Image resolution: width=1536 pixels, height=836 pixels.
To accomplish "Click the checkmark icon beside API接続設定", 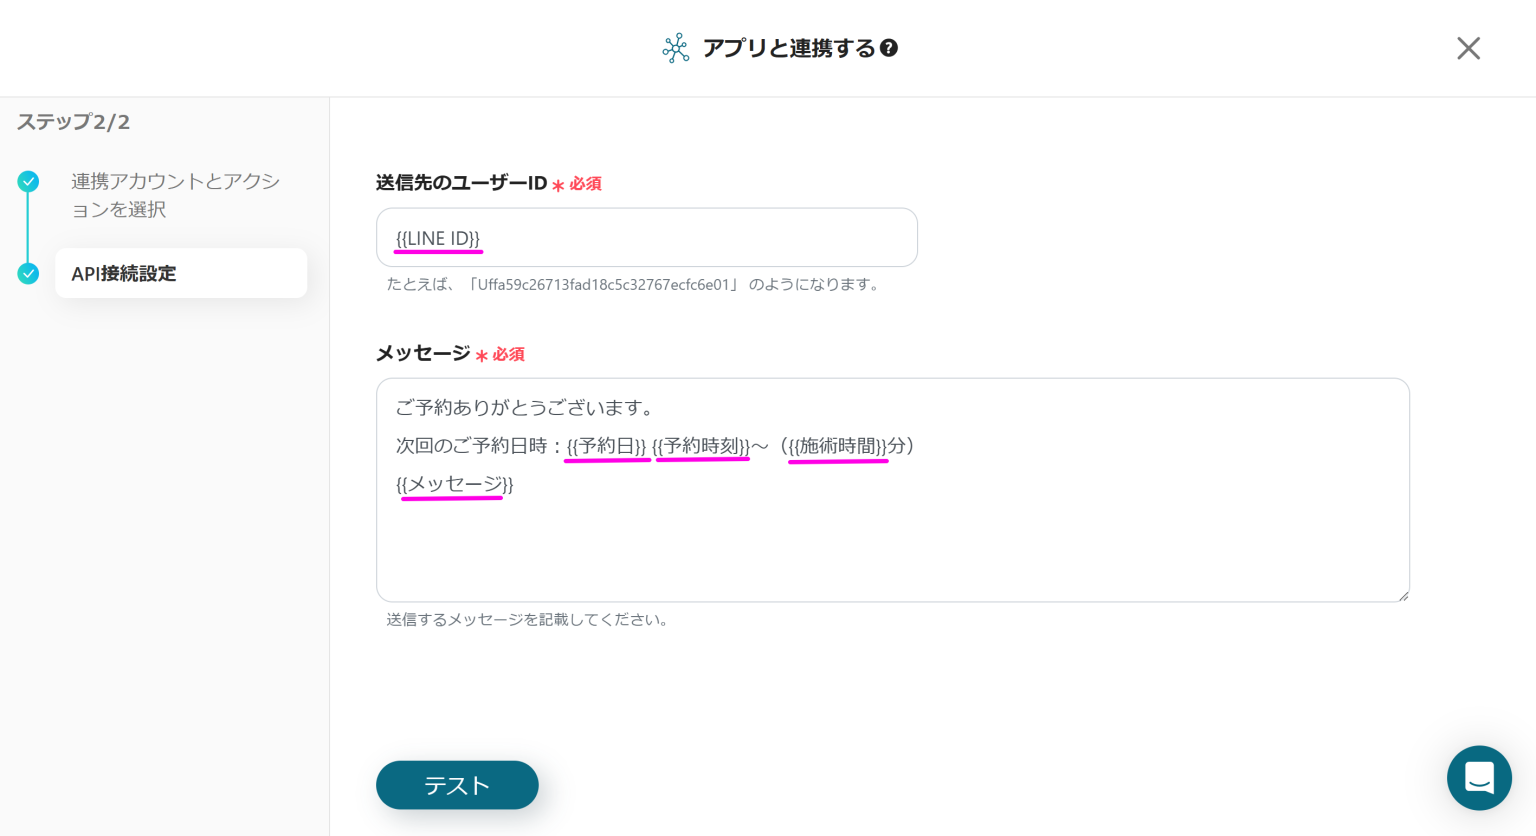I will coord(28,273).
